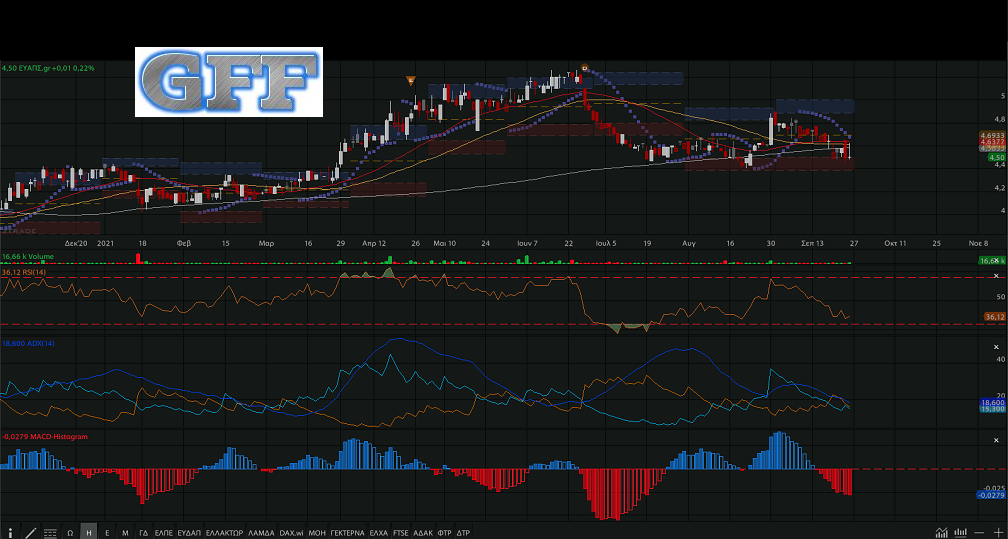Open the info icon in bottom toolbar
The image size is (1008, 539).
tap(10, 533)
